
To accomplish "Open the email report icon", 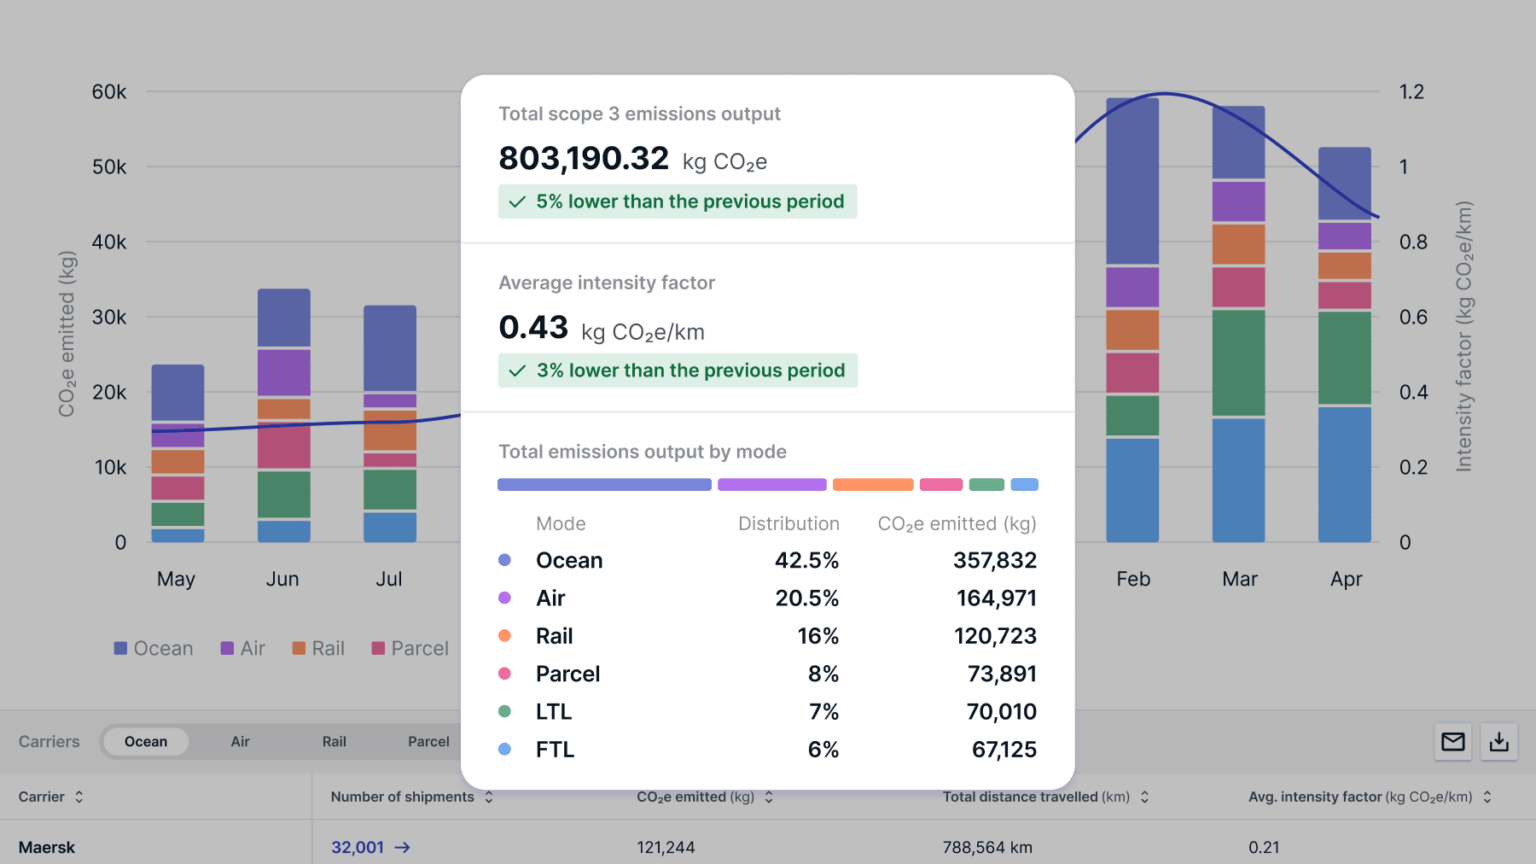I will pyautogui.click(x=1452, y=741).
